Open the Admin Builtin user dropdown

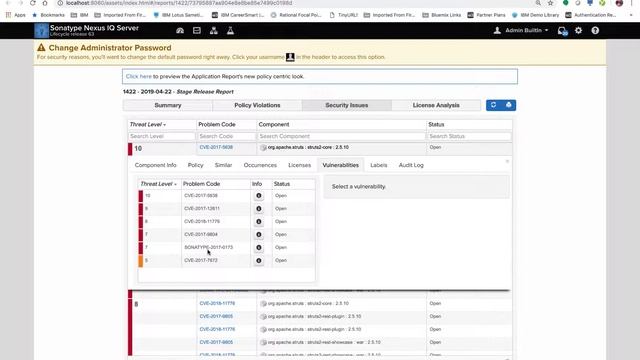521,31
